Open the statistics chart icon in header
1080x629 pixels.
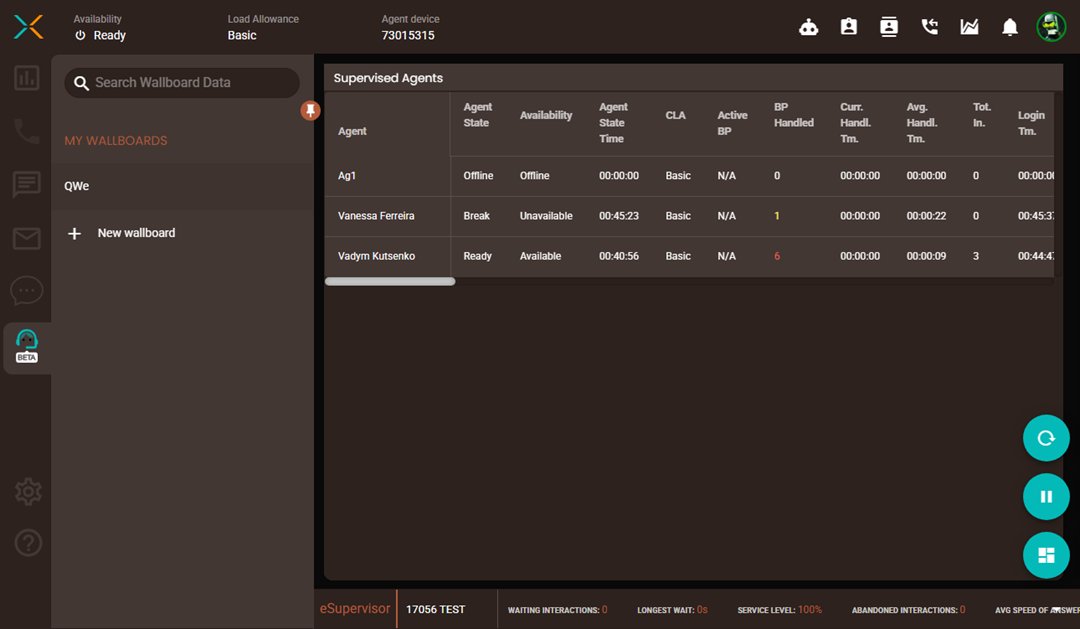(x=970, y=28)
